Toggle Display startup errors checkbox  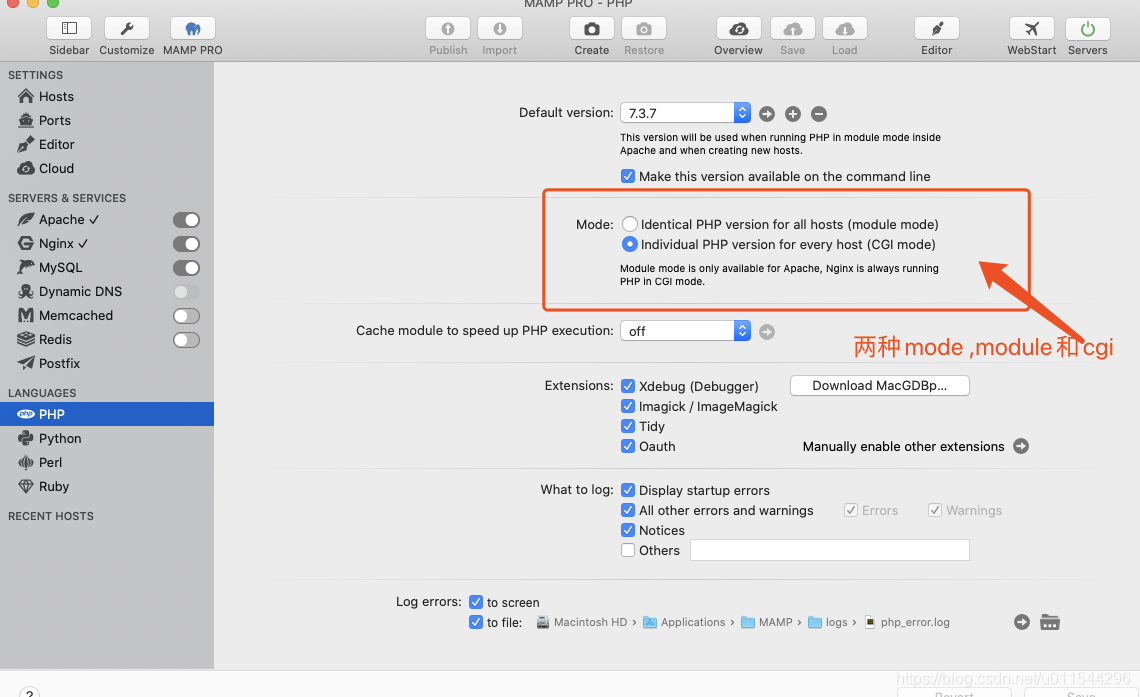628,490
